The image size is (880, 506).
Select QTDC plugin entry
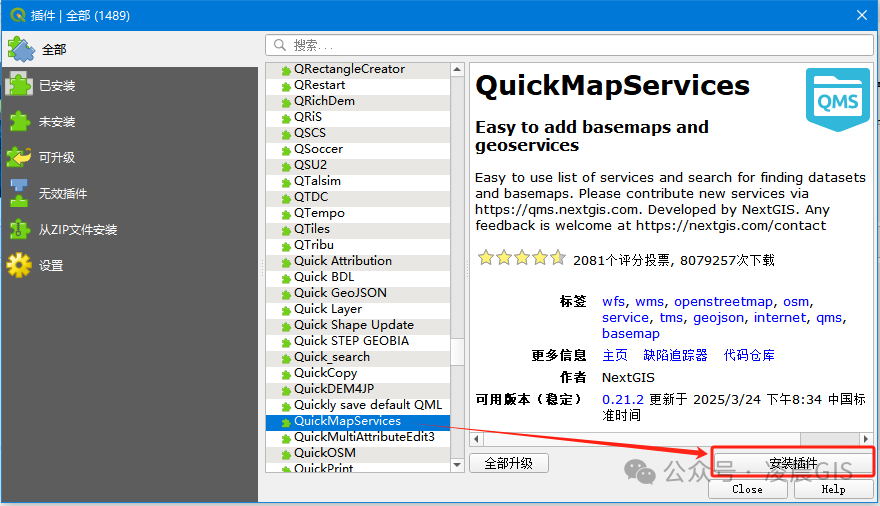(358, 197)
